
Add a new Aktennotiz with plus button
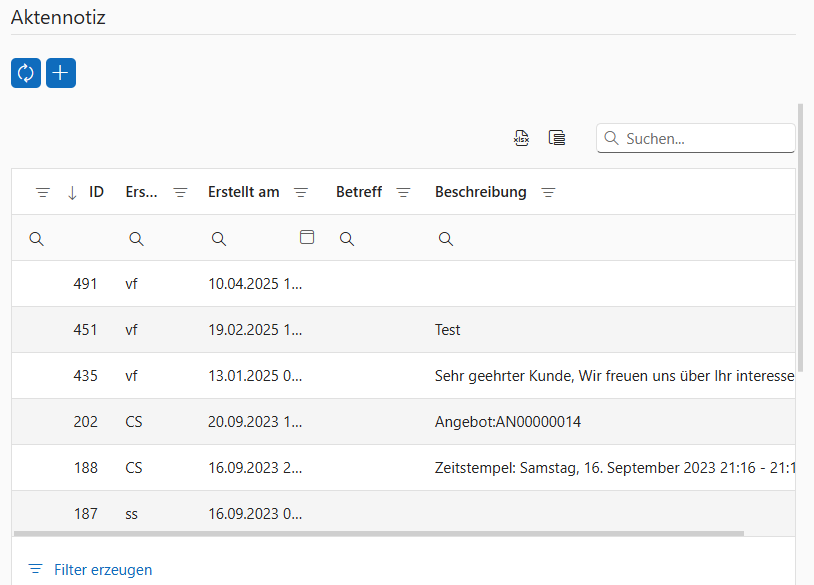tap(61, 73)
